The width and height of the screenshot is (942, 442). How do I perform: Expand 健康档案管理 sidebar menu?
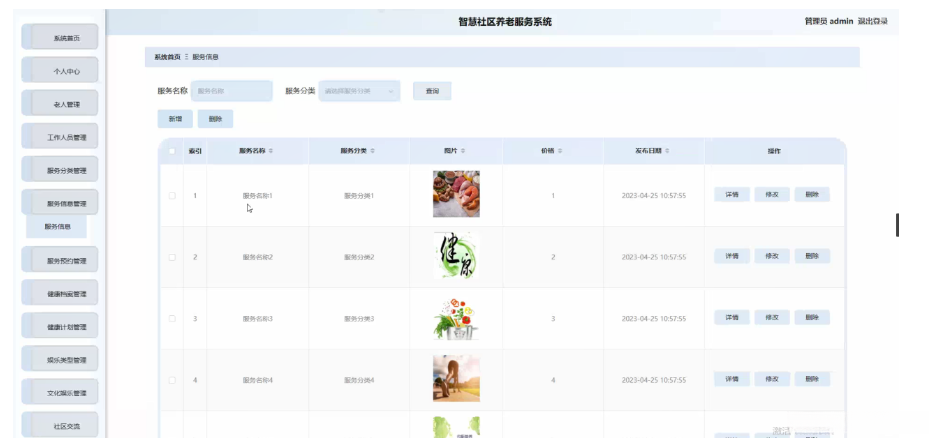pyautogui.click(x=60, y=294)
